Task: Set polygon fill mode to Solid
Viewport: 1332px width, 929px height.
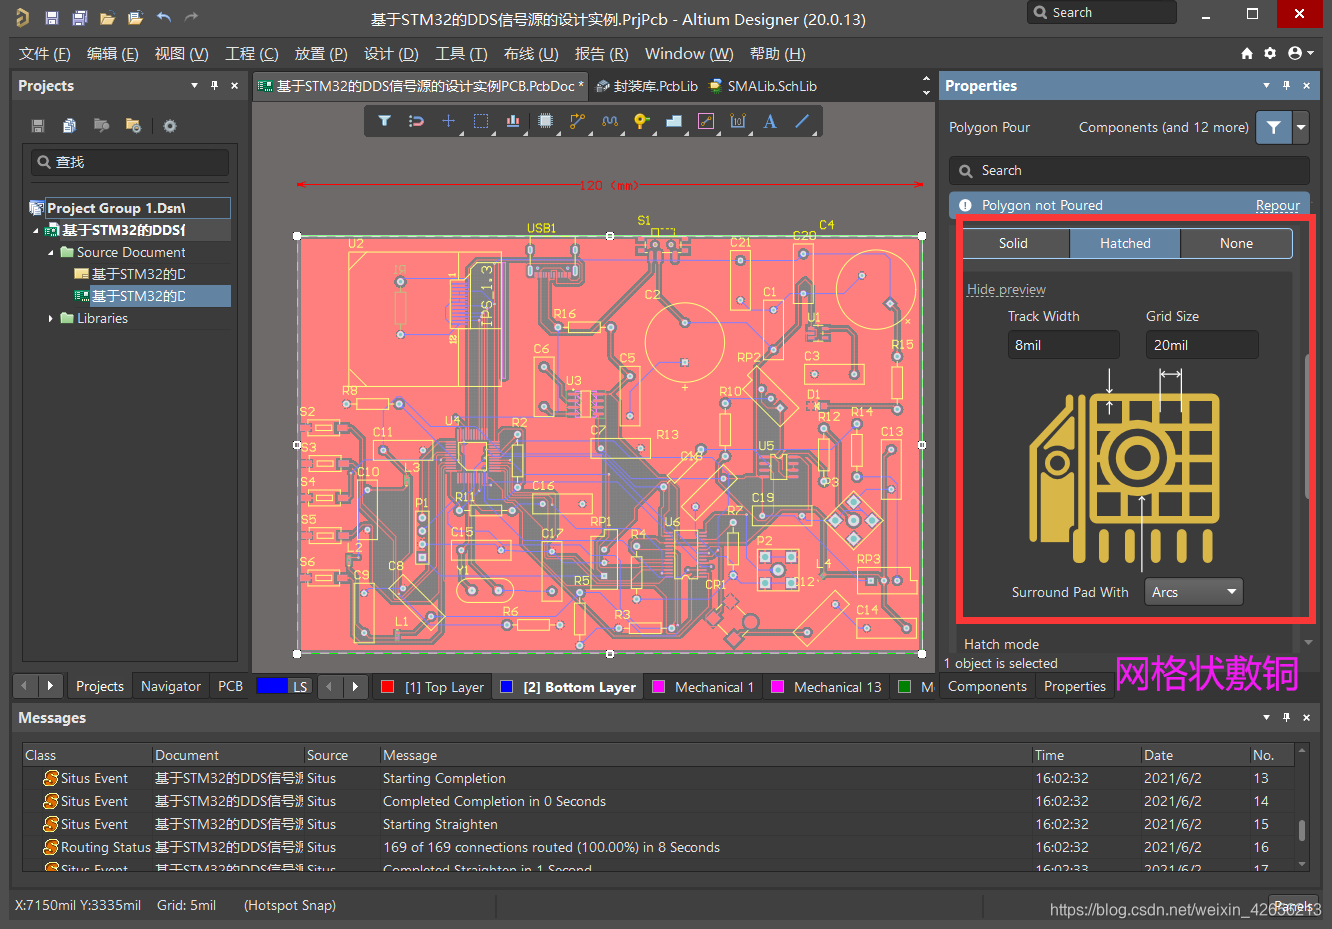Action: point(1013,243)
